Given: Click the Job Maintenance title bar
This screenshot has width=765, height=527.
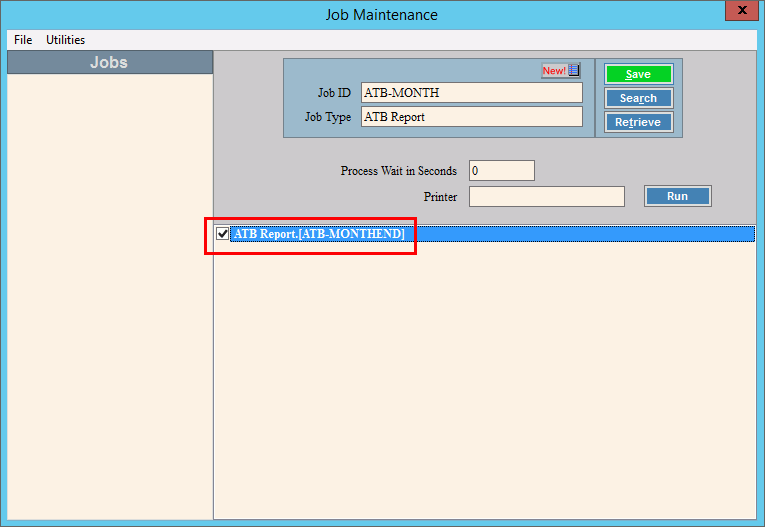Looking at the screenshot, I should (x=381, y=14).
